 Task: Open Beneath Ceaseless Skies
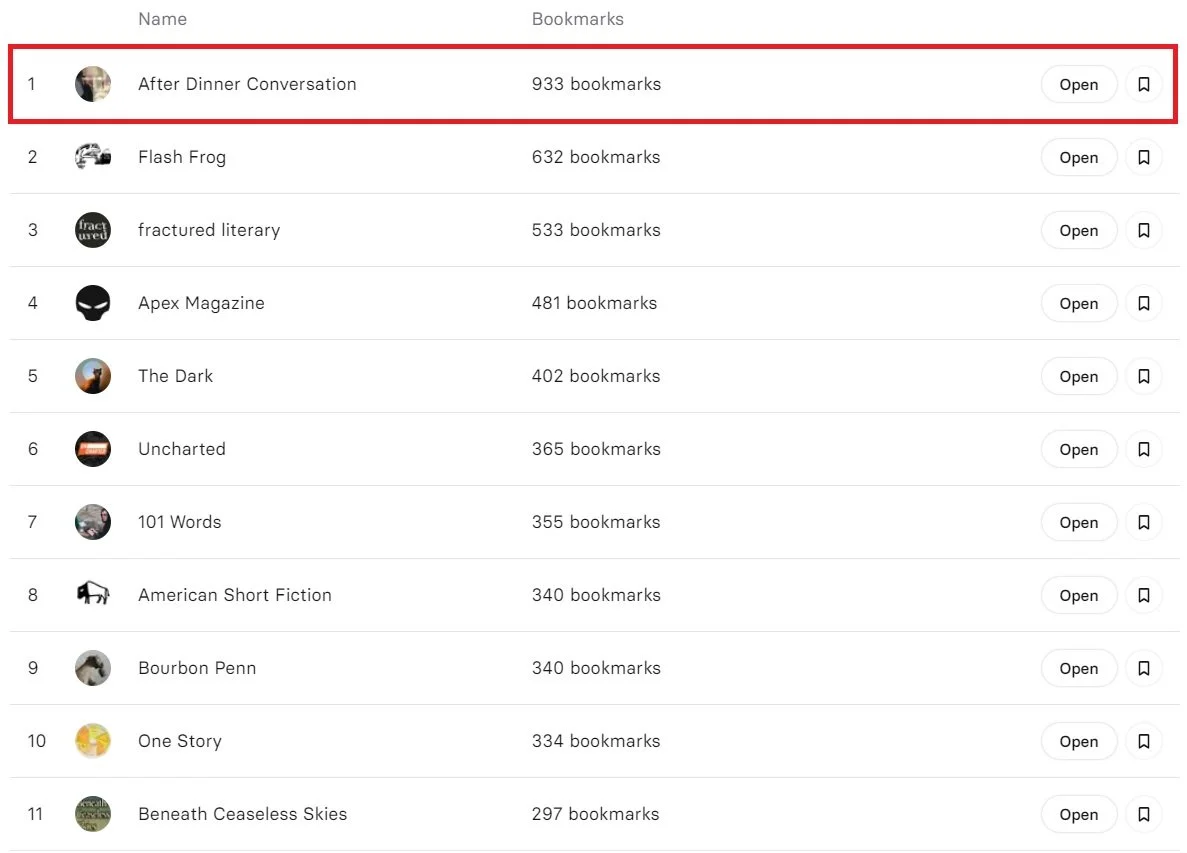pos(1079,814)
